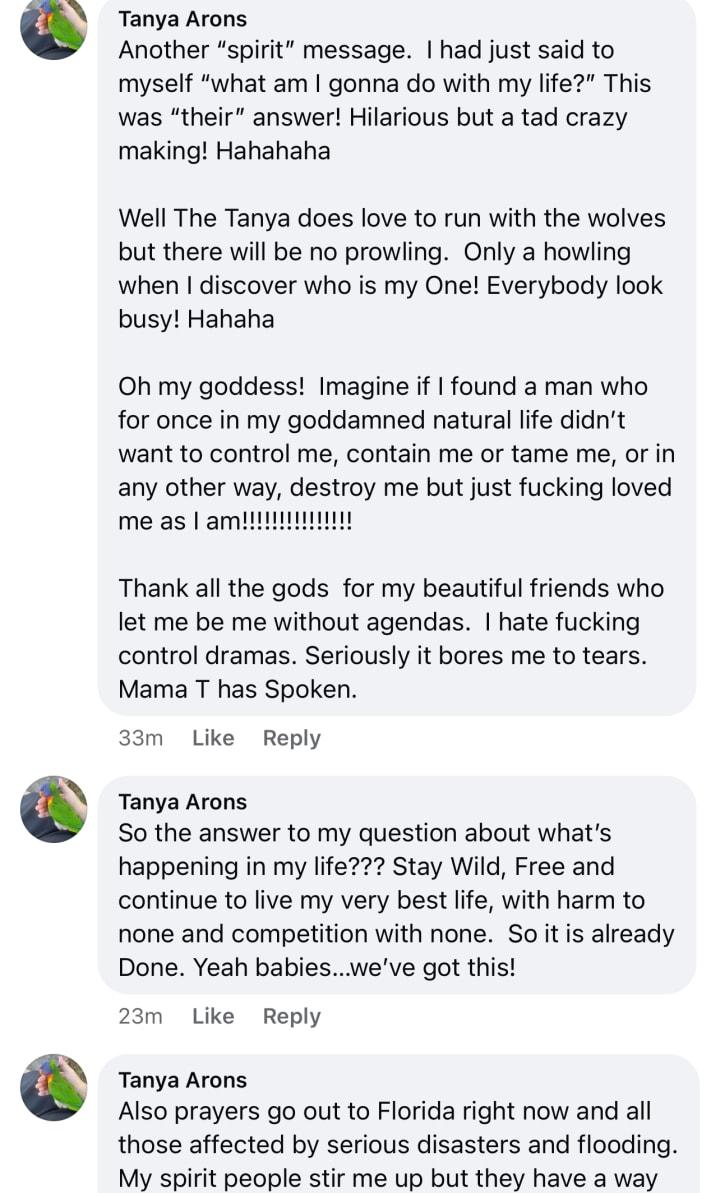Image resolution: width=720 pixels, height=1193 pixels.
Task: Open profile picture on the 33m comment
Action: coord(54,27)
